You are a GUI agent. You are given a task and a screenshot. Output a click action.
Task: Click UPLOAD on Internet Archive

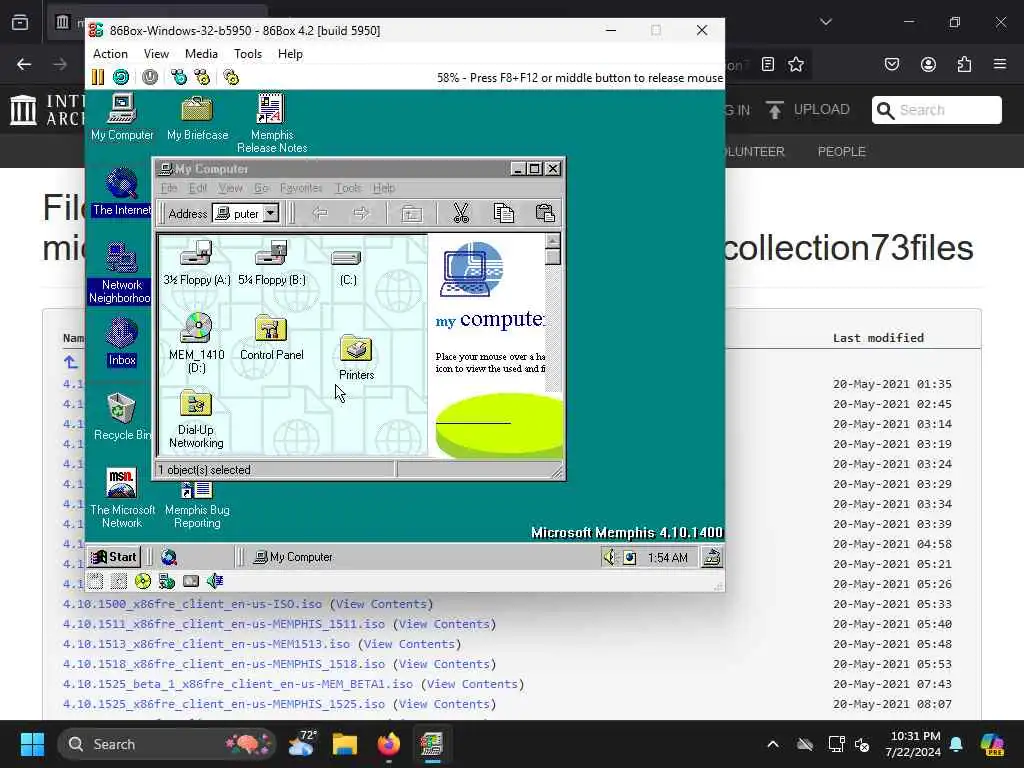pos(808,110)
